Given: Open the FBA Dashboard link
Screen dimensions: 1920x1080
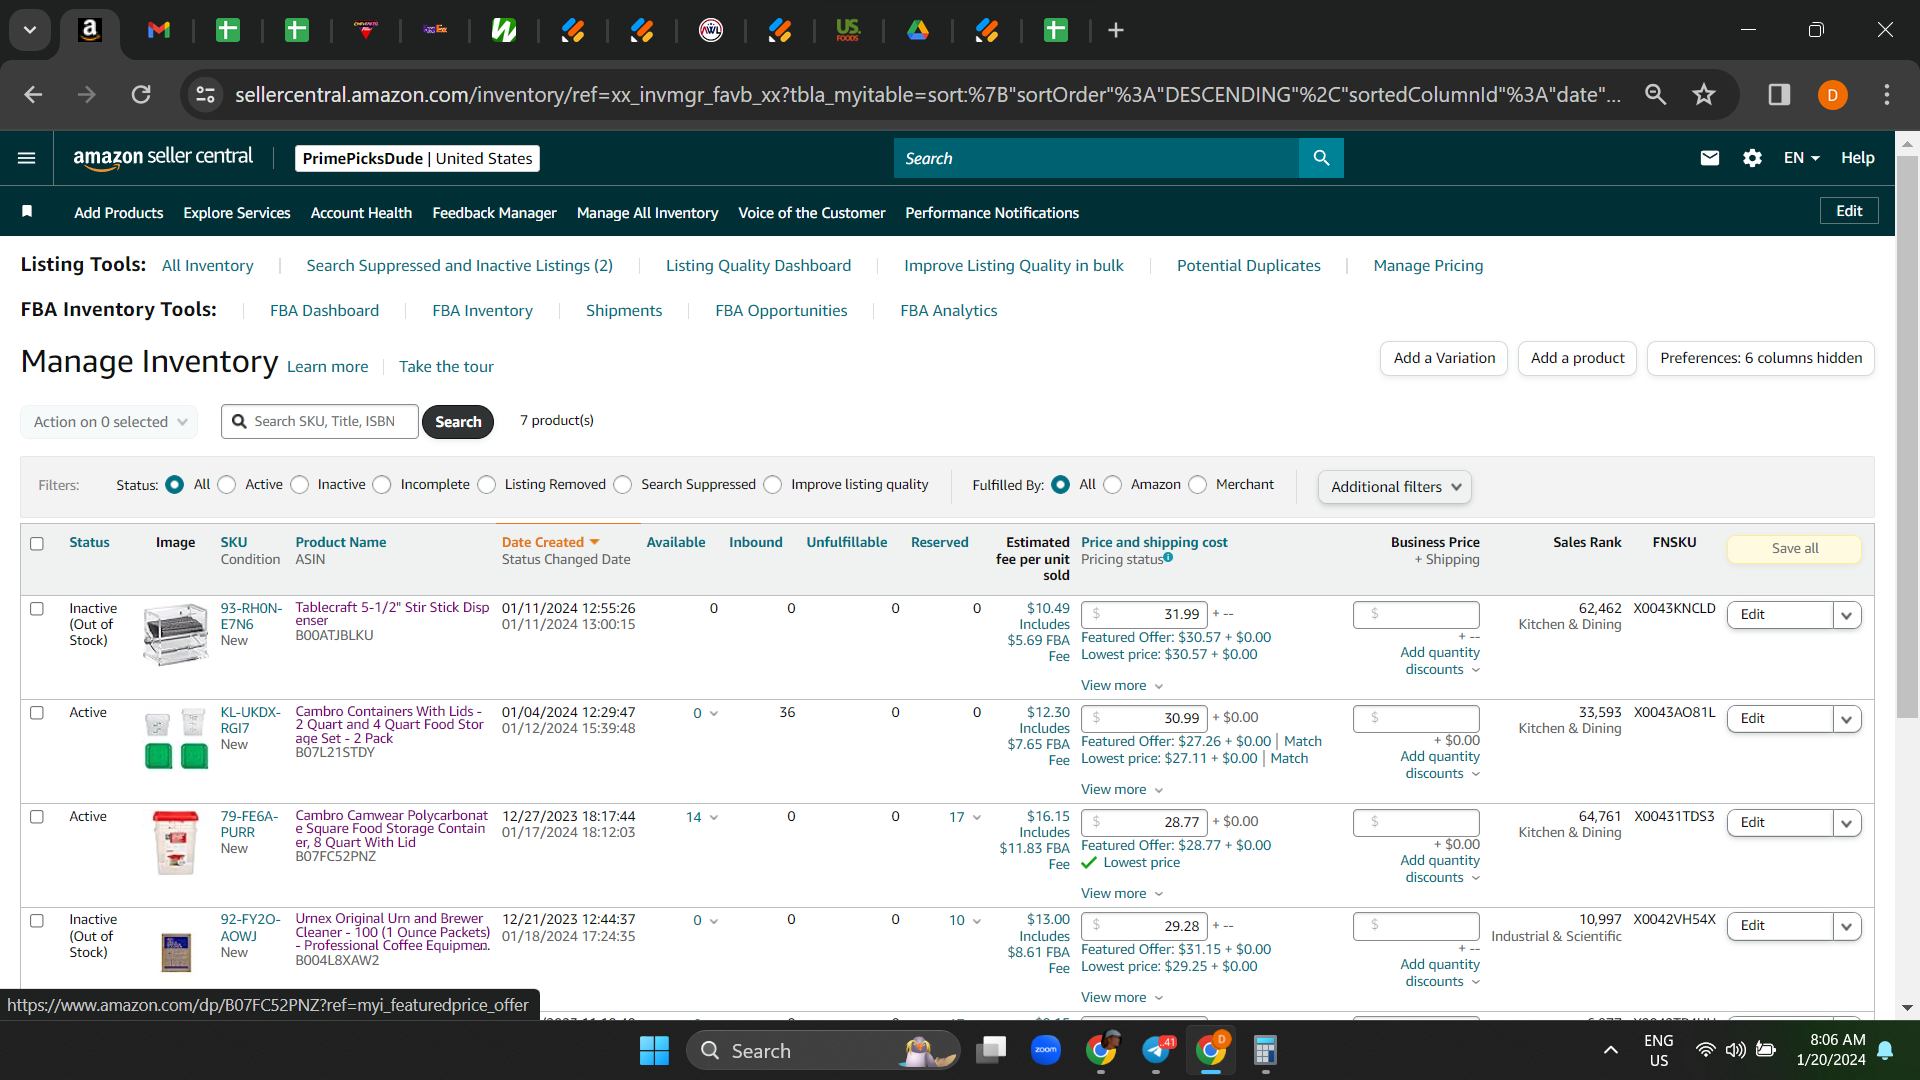Looking at the screenshot, I should [x=324, y=311].
